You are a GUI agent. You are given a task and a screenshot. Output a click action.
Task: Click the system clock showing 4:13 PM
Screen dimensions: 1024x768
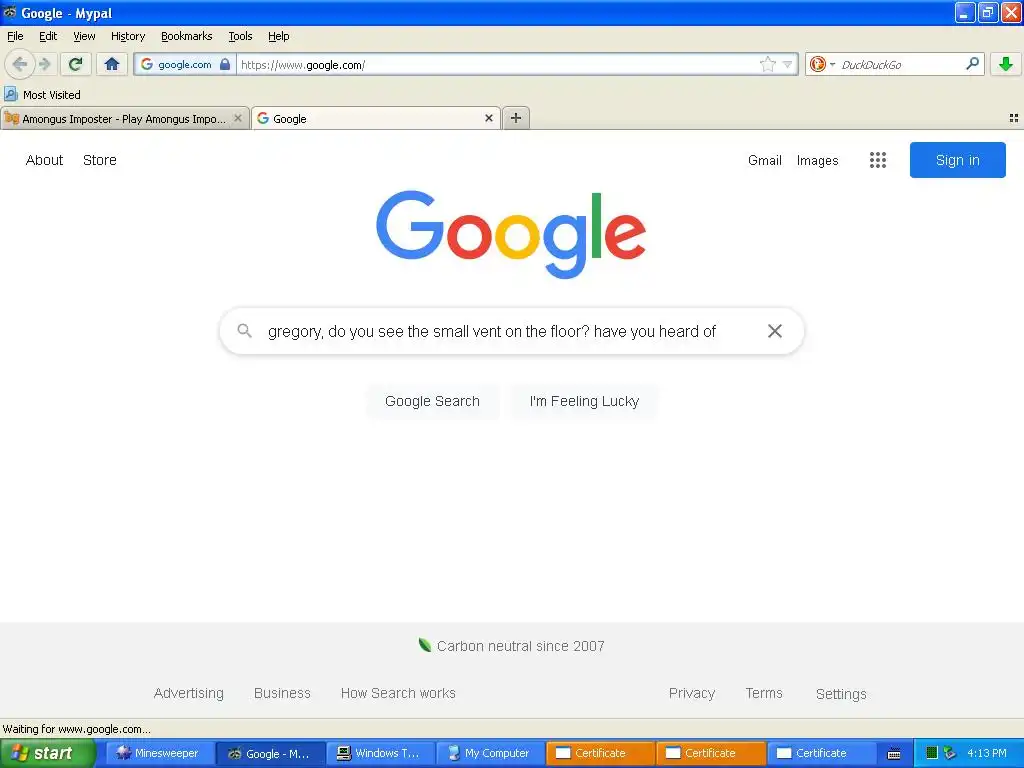987,753
